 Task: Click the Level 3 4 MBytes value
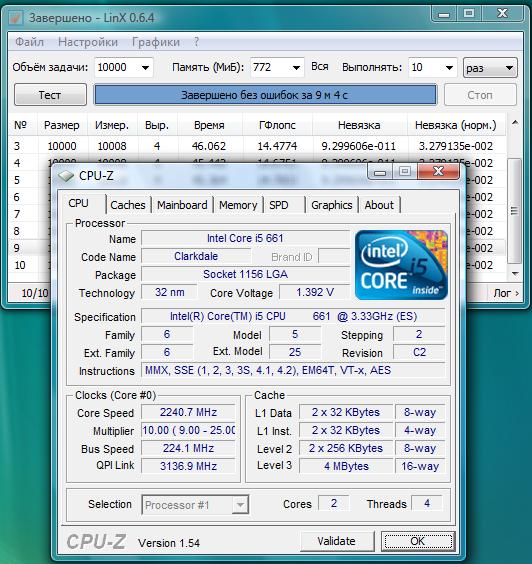(x=346, y=466)
